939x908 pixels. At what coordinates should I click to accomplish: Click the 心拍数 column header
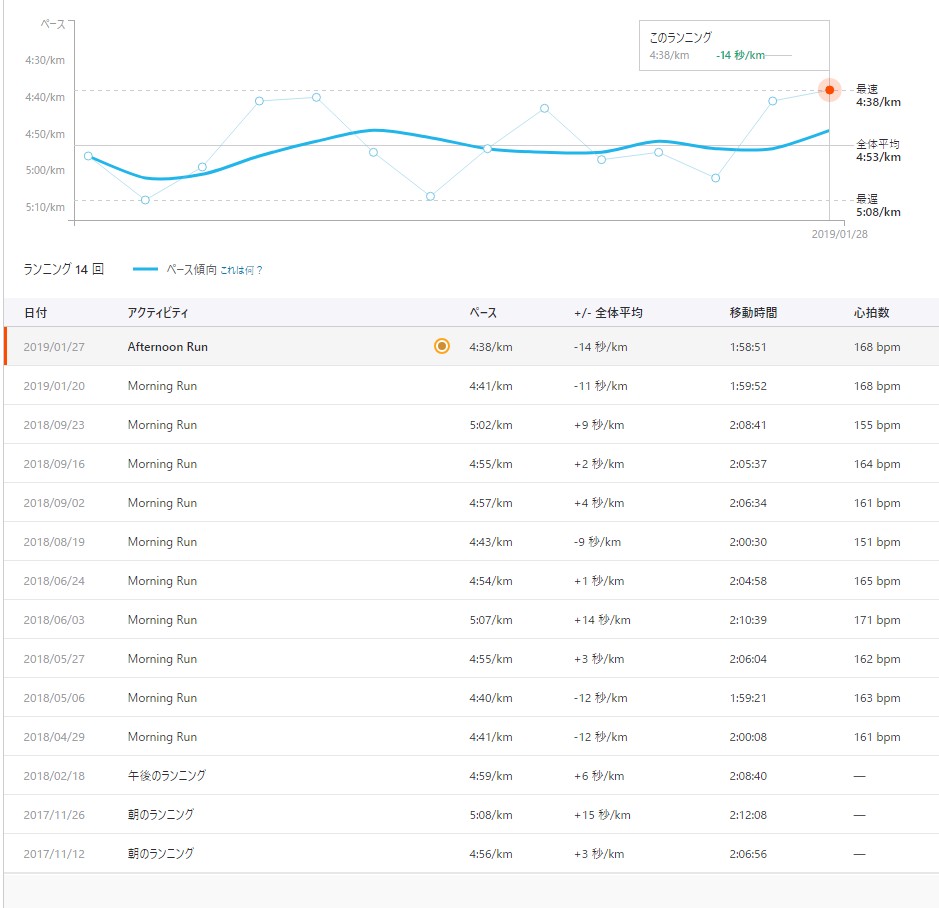(871, 313)
